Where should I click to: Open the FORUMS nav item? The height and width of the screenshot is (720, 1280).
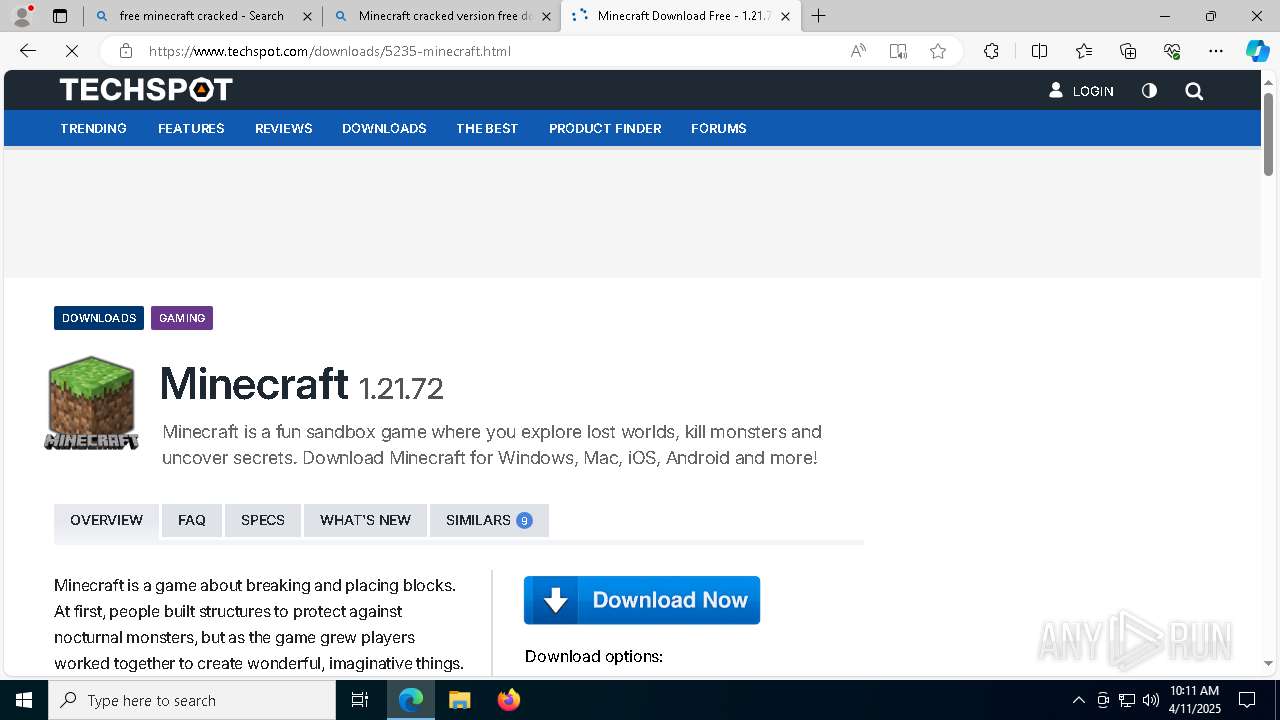pyautogui.click(x=719, y=128)
